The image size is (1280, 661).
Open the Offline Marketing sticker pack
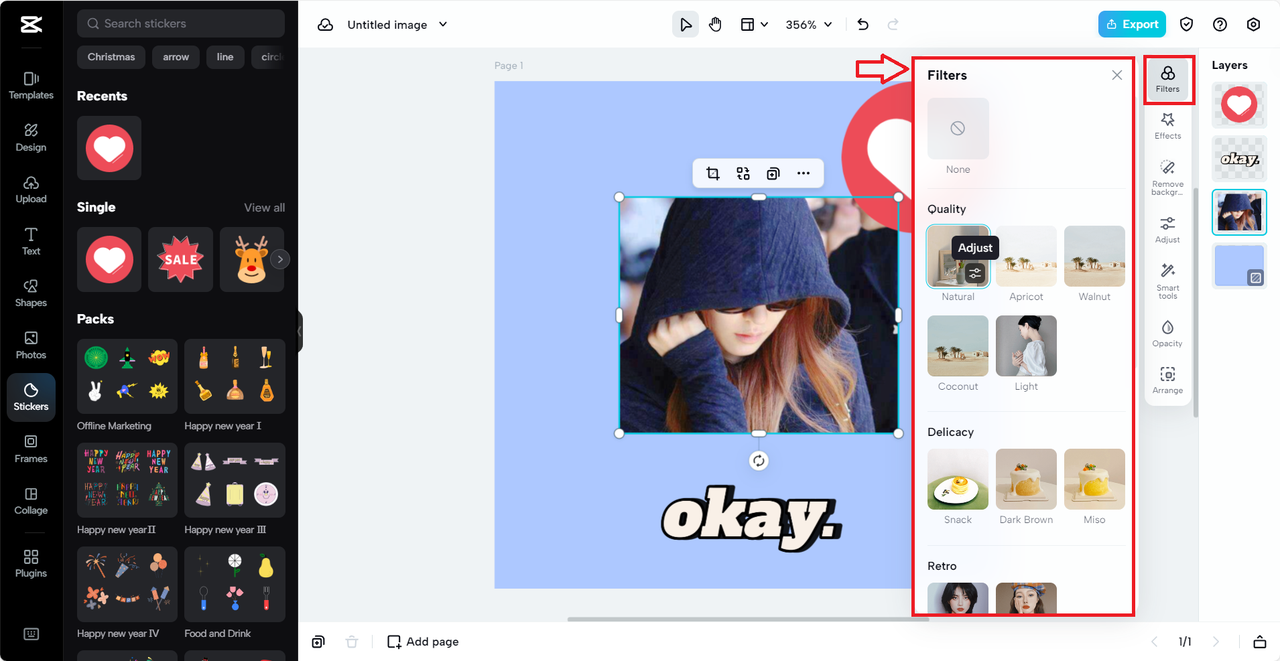127,376
